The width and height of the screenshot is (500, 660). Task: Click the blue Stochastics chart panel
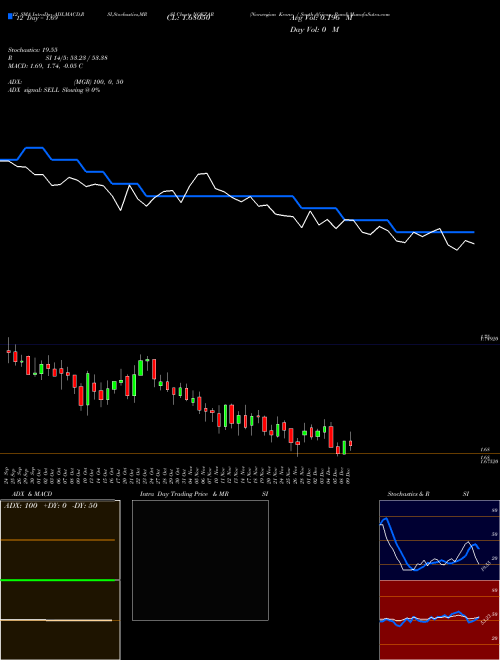[x=439, y=540]
